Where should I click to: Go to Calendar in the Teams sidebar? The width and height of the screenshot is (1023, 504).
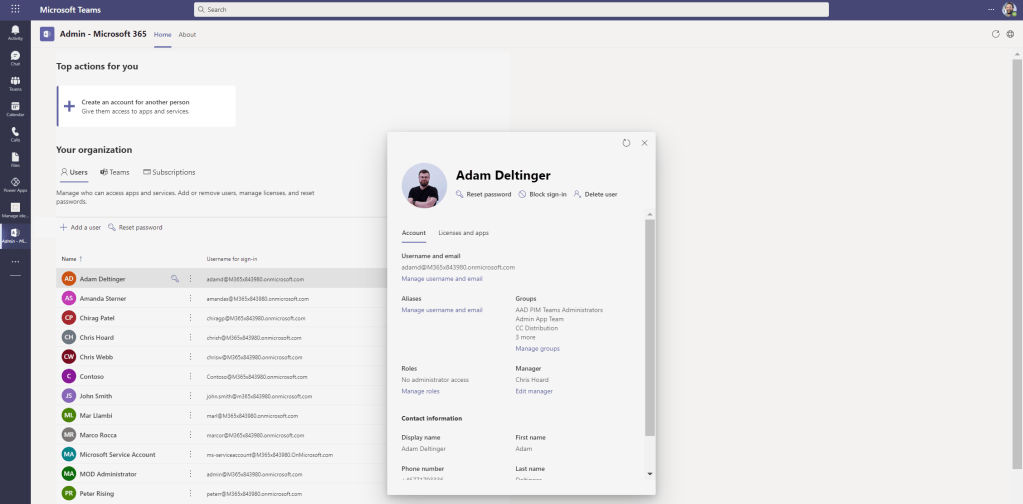pyautogui.click(x=15, y=108)
